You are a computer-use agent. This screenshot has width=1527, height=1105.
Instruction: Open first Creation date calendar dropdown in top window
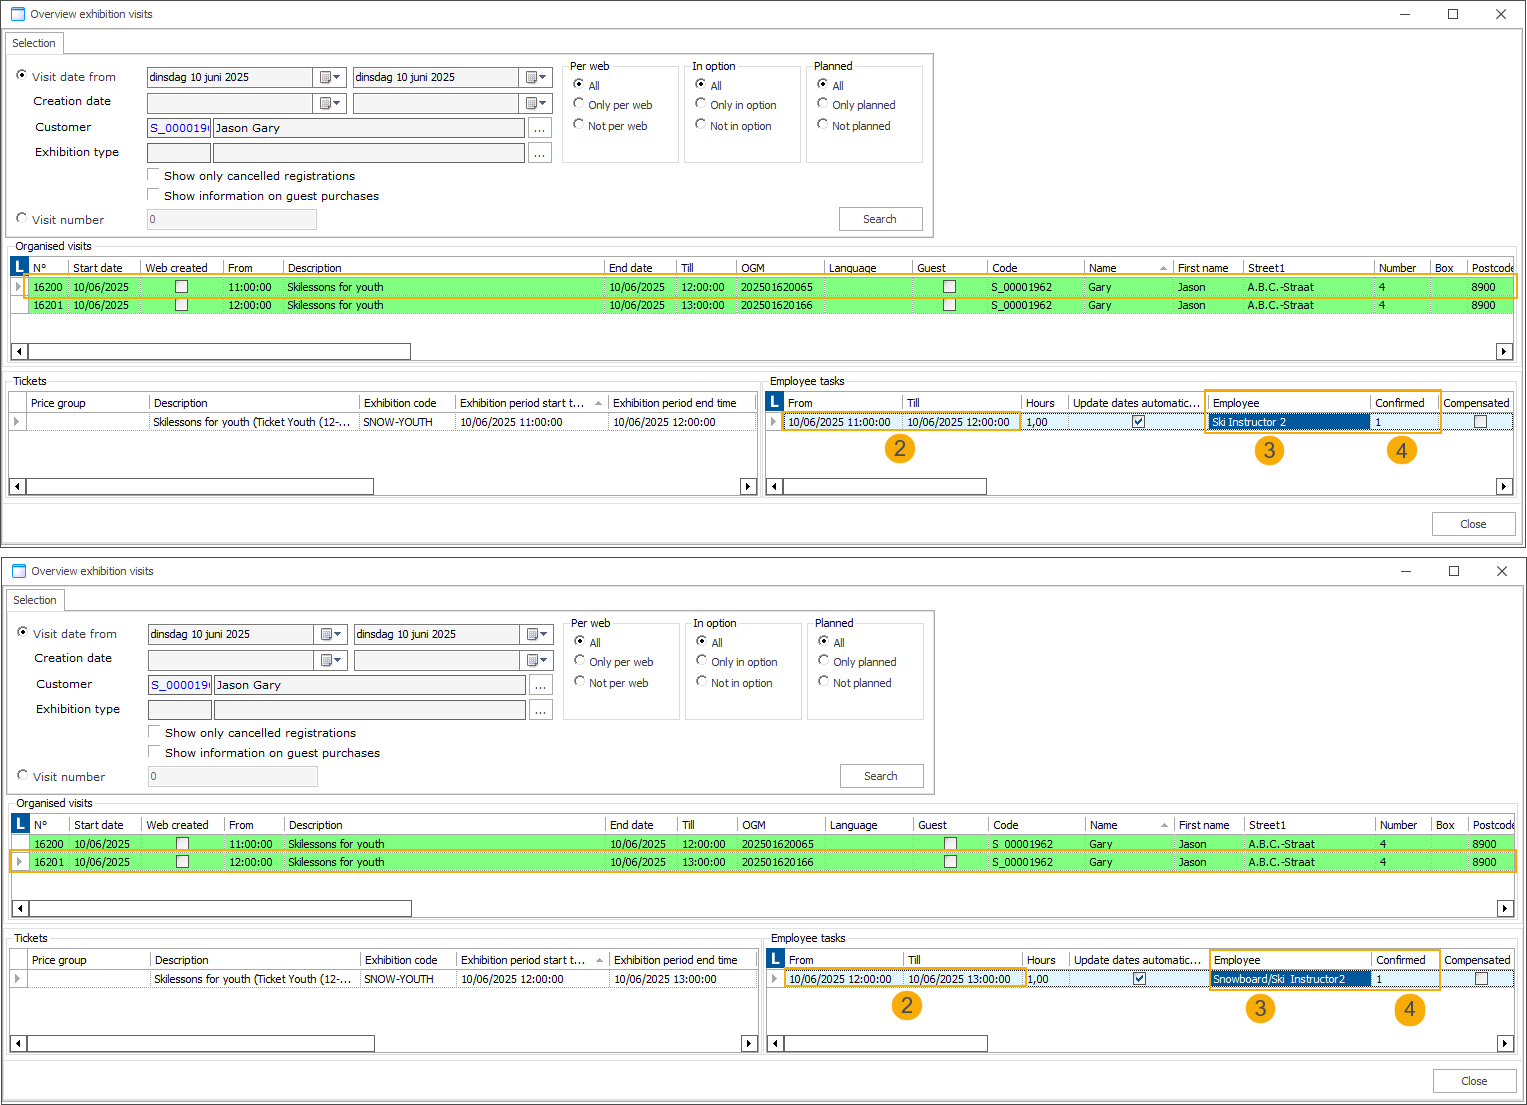click(330, 103)
